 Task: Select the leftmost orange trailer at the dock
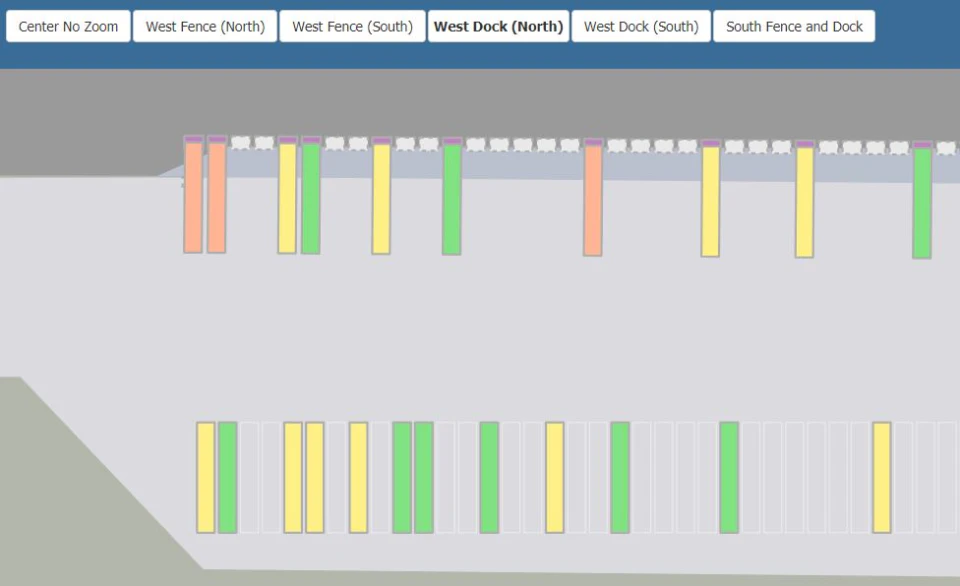pos(191,197)
